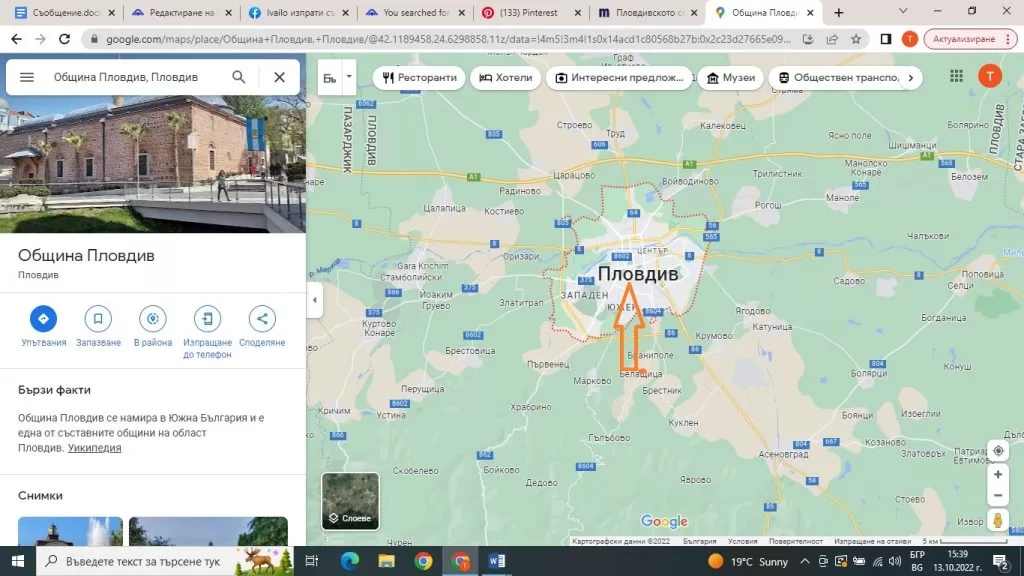Click the В района nearby icon
1024x576 pixels.
(x=153, y=319)
